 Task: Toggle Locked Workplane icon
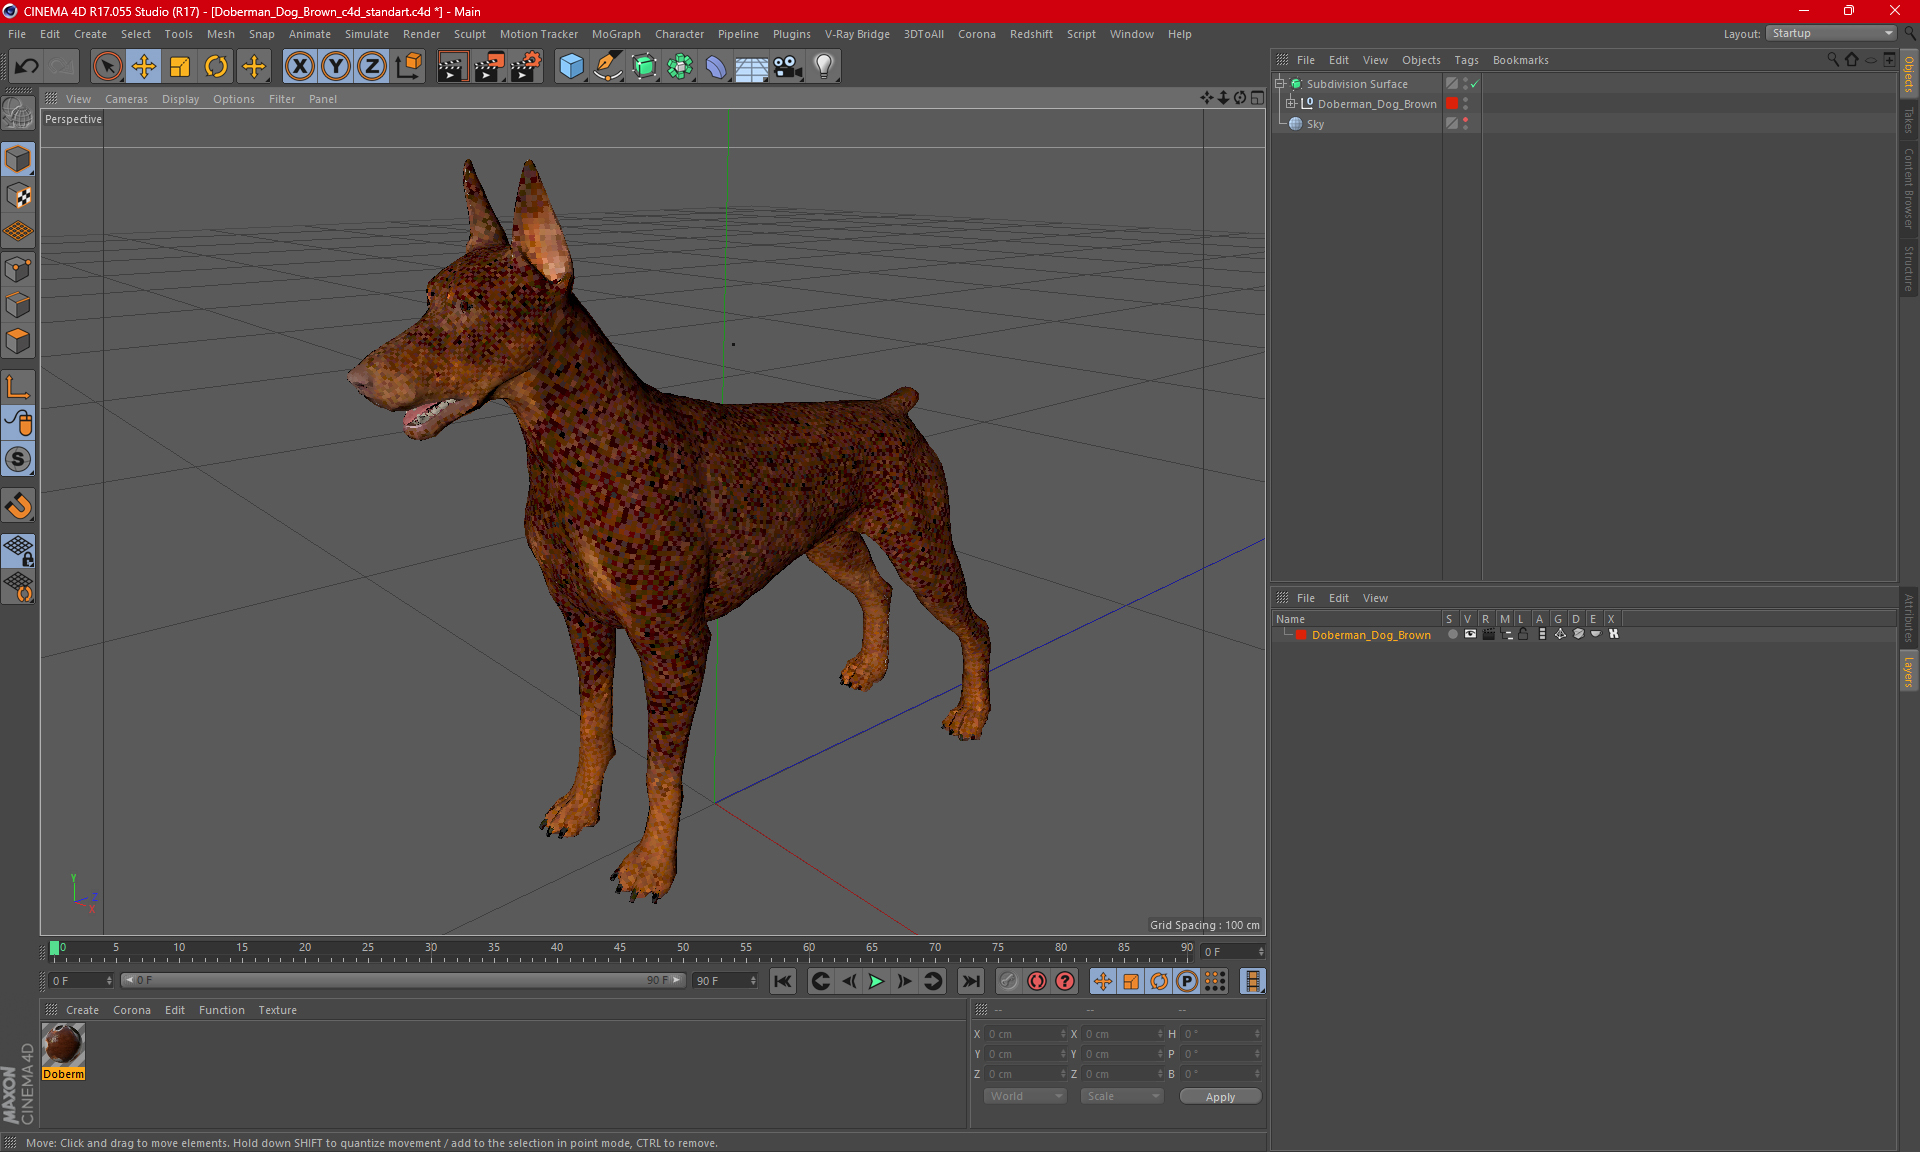18,551
